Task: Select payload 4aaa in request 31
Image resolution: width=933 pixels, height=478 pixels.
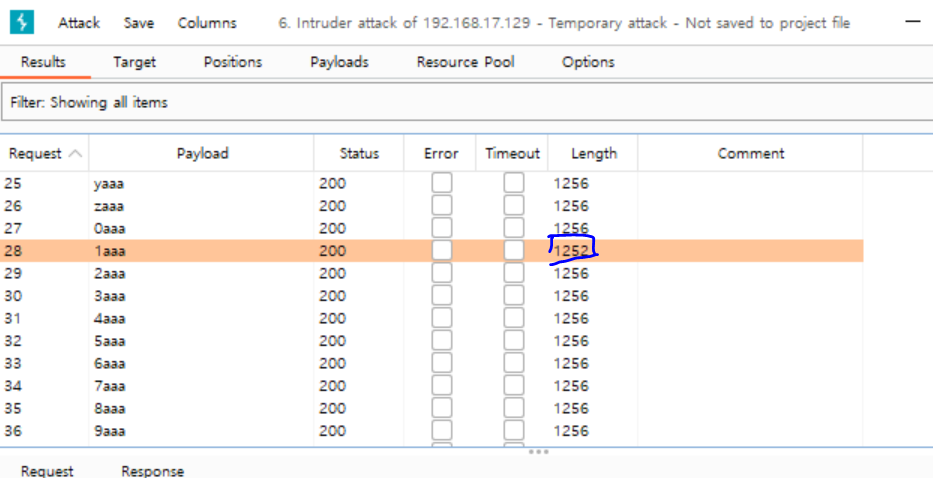Action: point(109,318)
